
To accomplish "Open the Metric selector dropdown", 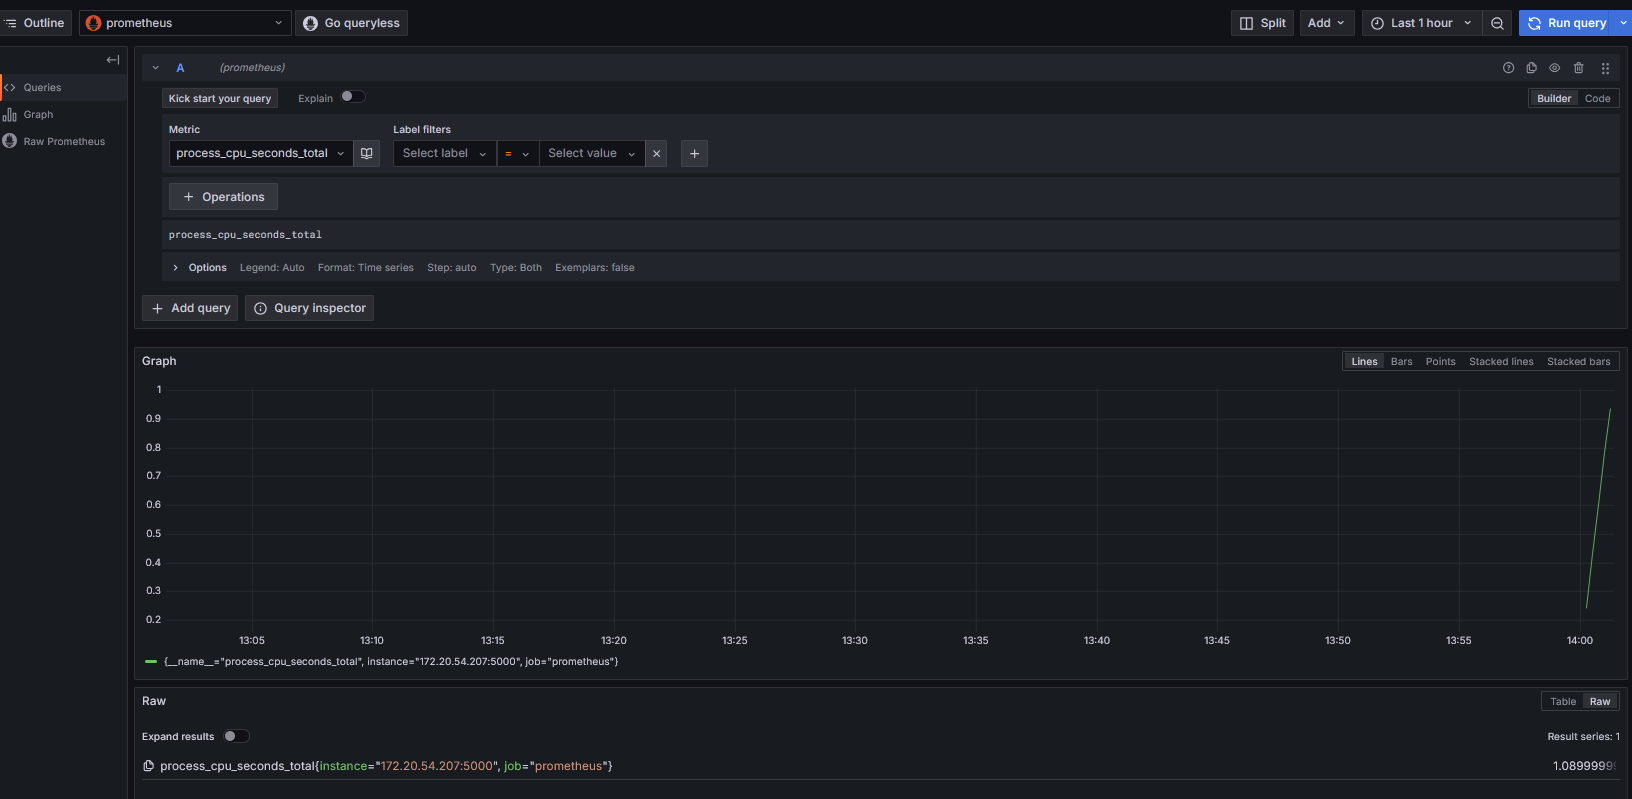I will tap(260, 153).
